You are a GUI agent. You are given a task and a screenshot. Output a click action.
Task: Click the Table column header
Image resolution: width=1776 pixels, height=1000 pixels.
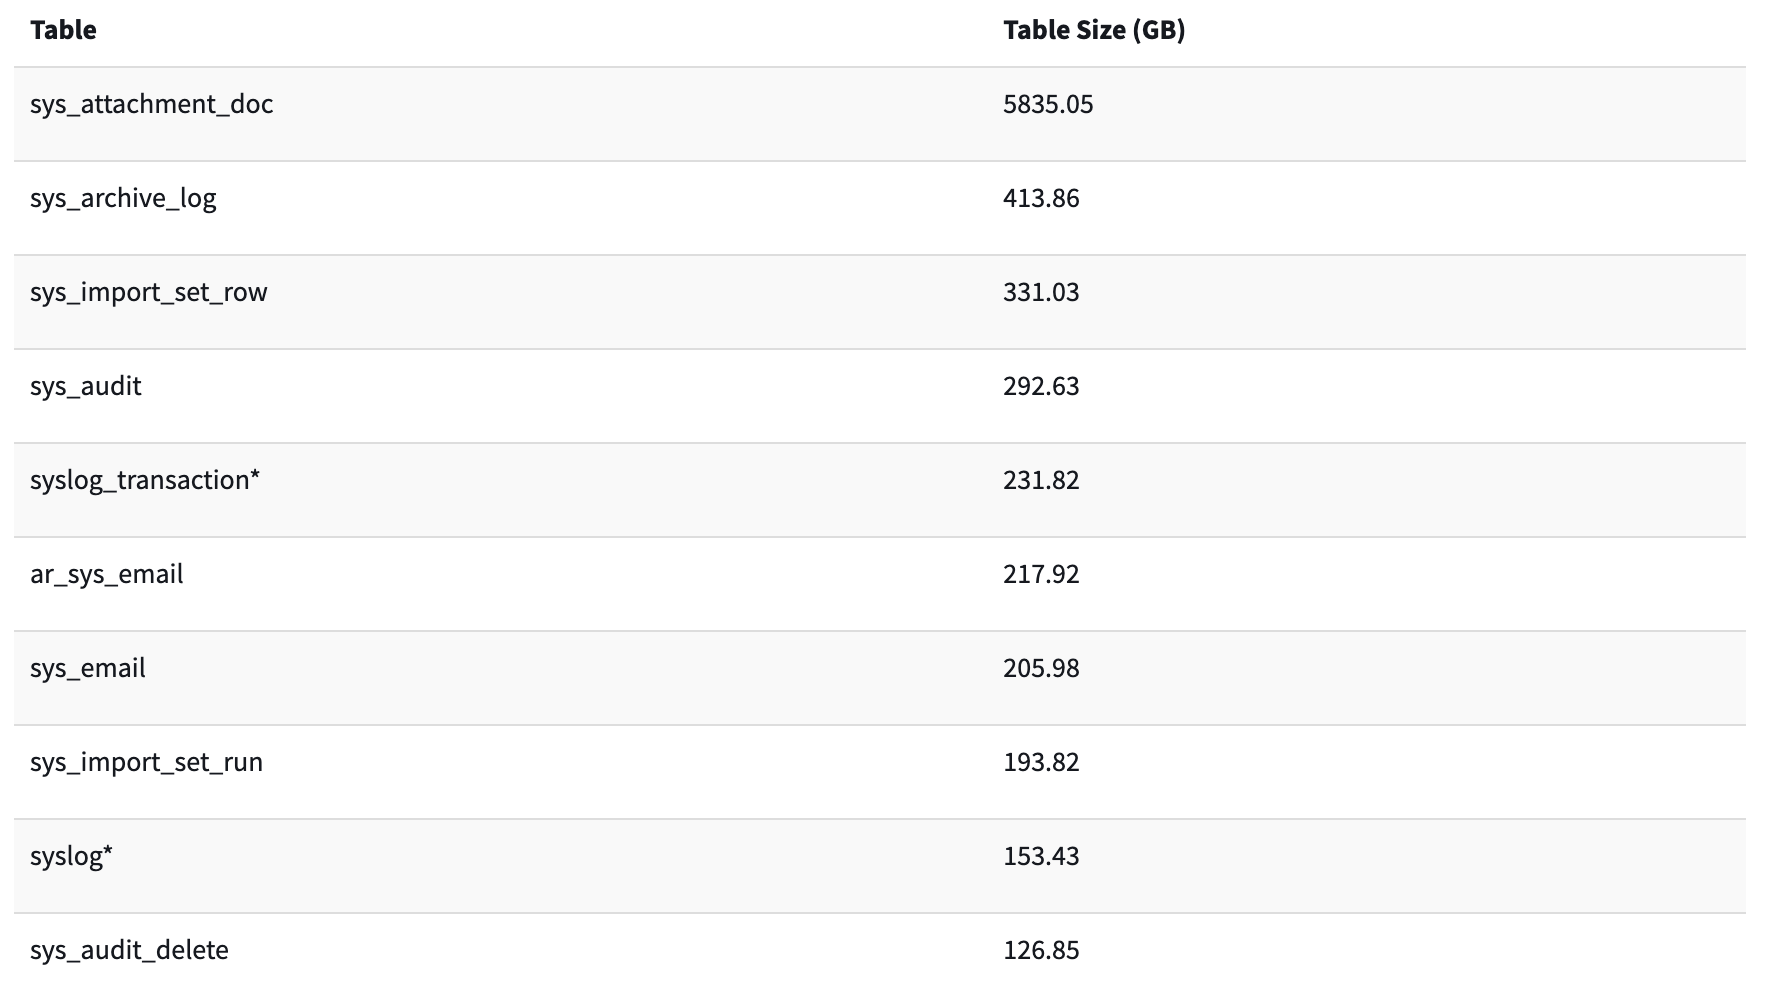(x=63, y=30)
